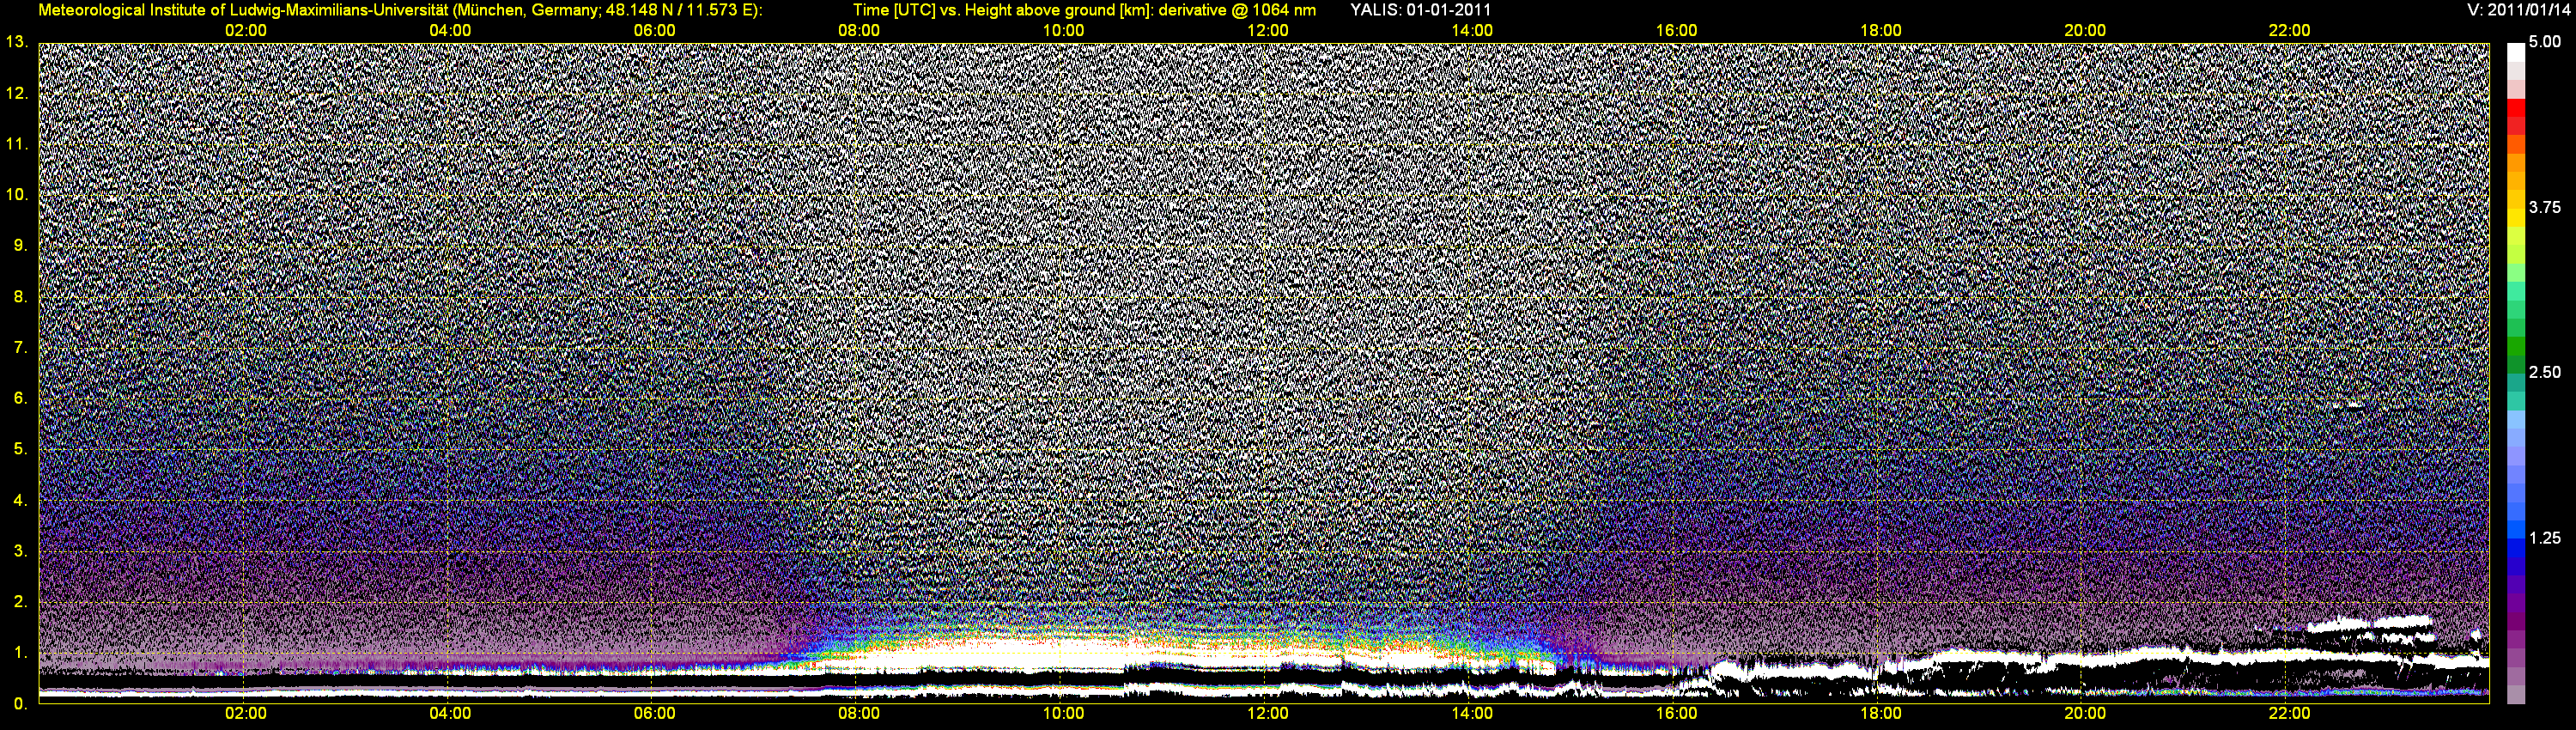
Task: Click the 22:00 time label on the top axis
Action: (2289, 30)
